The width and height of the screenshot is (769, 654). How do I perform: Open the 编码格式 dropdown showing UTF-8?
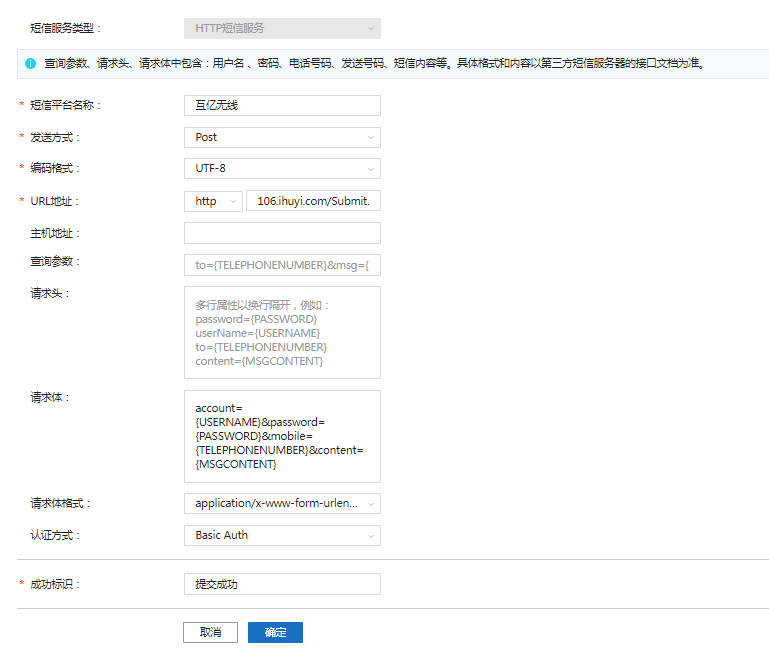[282, 169]
